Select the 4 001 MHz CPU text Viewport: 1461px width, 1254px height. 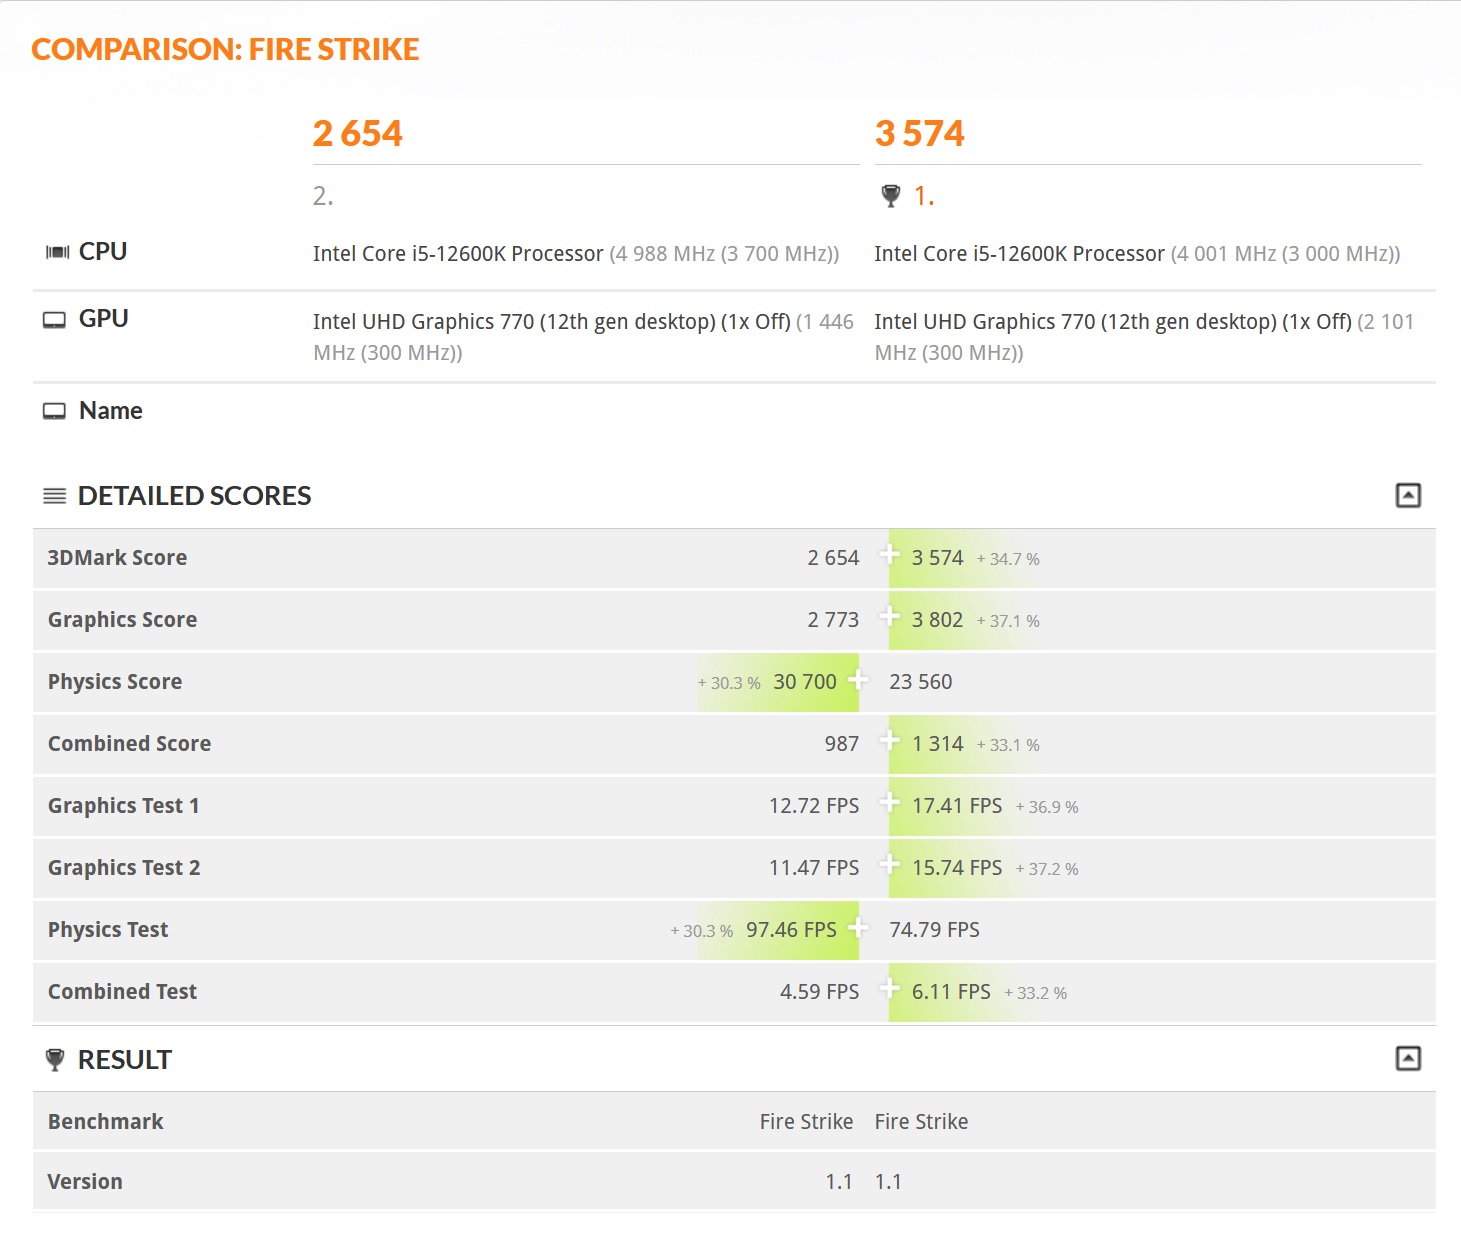pyautogui.click(x=1286, y=254)
